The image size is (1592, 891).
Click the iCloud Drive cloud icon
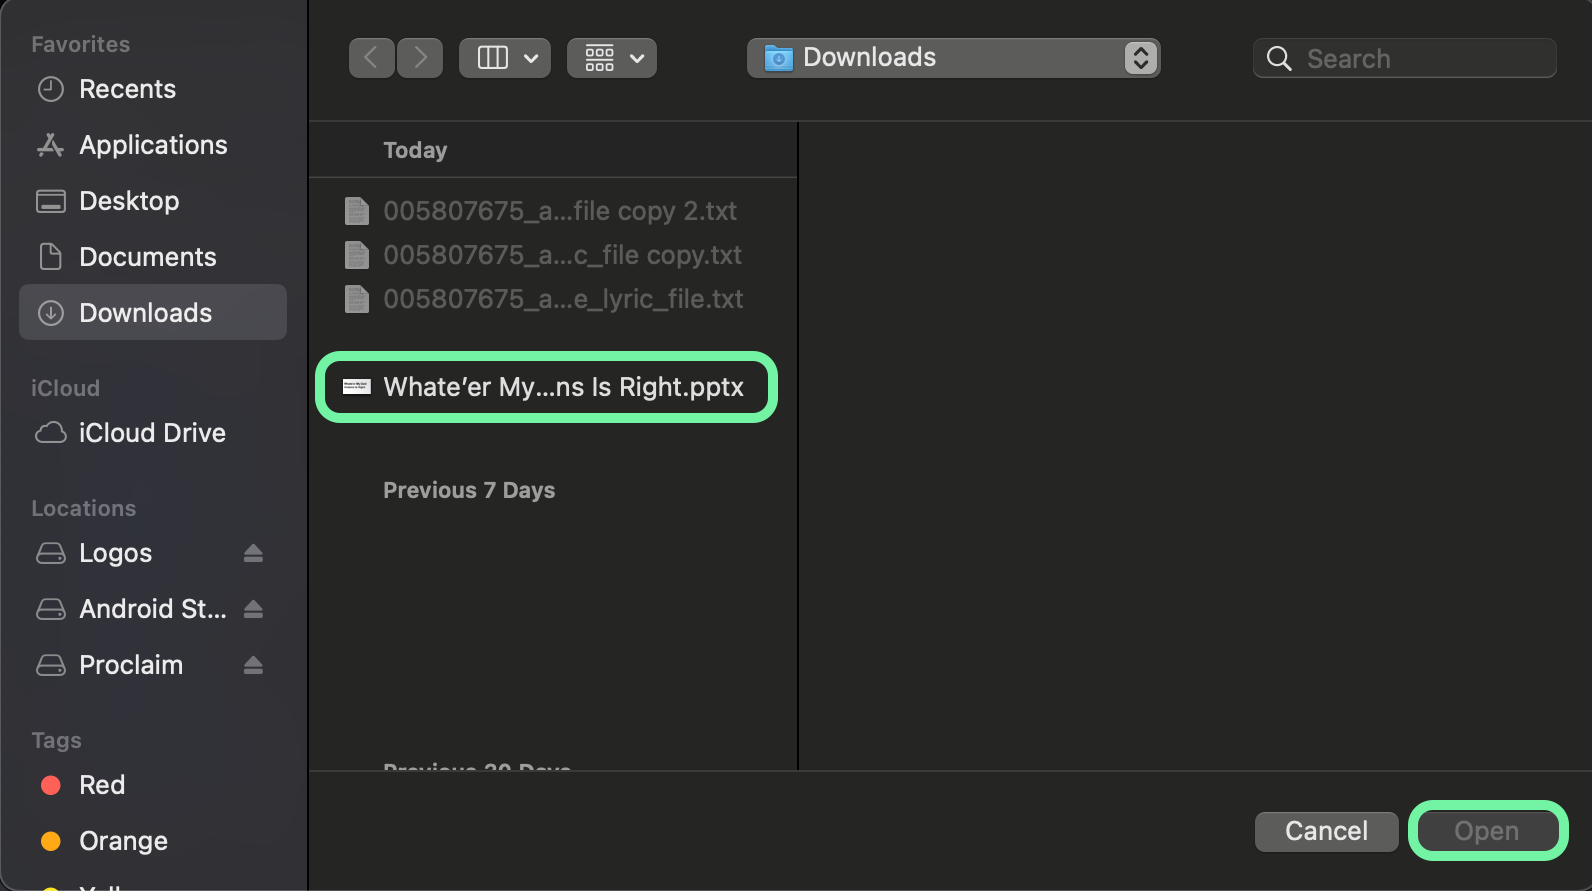coord(51,433)
